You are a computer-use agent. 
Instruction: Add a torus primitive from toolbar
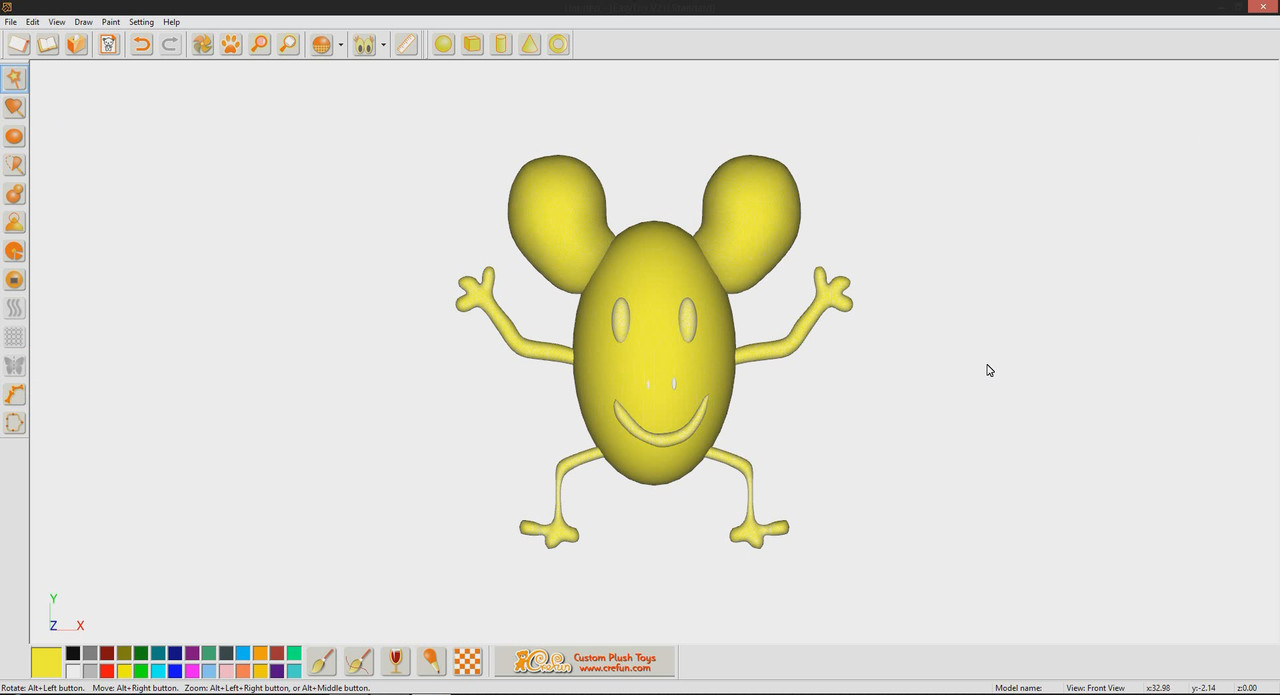559,44
